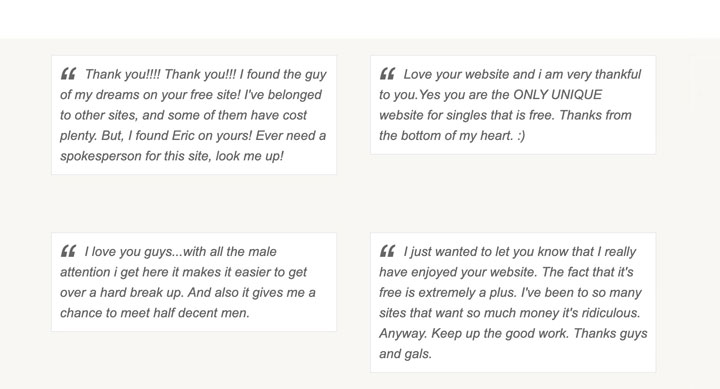Viewport: 720px width, 389px height.
Task: Click the line "spokesperson for this site, look me up!"
Action: pos(172,156)
